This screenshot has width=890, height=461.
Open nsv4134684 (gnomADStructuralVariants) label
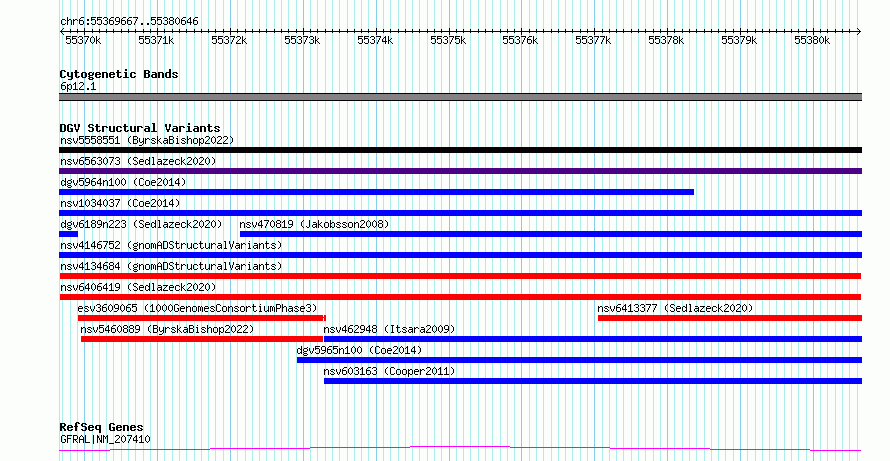point(171,266)
